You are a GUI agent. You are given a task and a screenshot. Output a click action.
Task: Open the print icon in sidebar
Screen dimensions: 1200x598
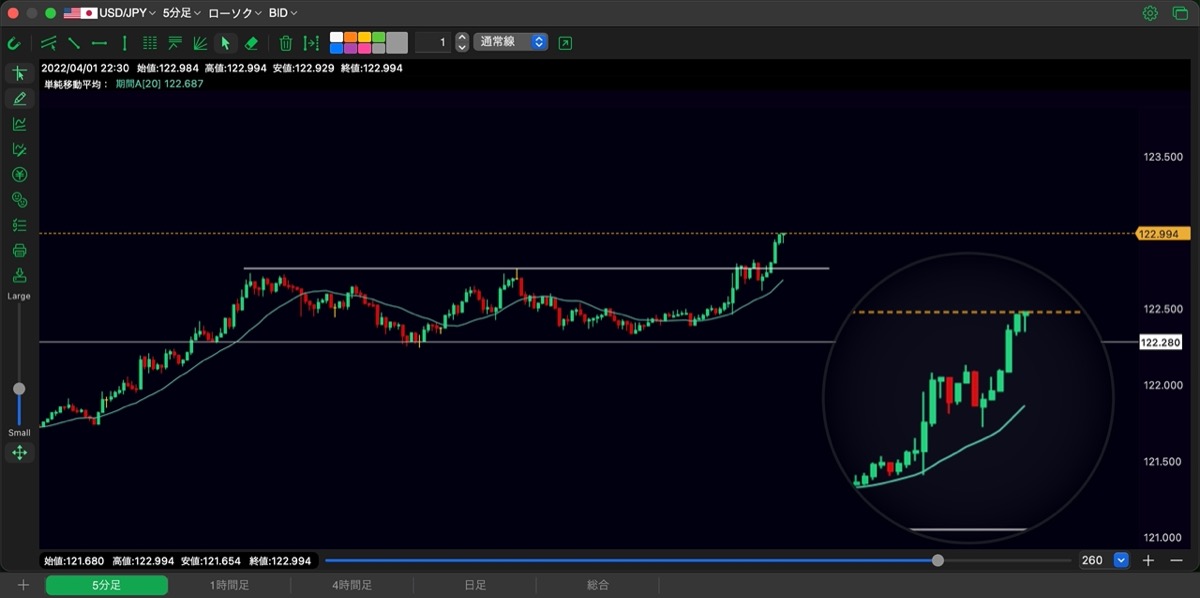click(19, 250)
